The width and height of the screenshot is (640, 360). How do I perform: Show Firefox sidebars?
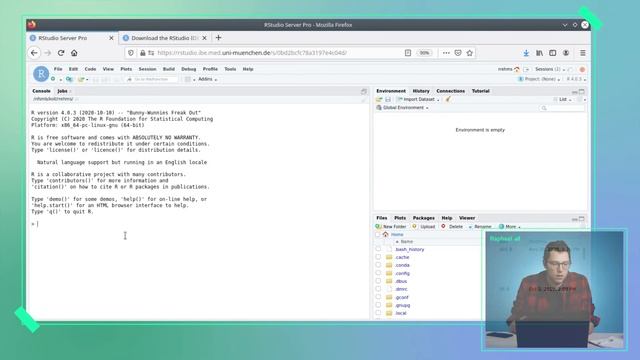(x=553, y=53)
